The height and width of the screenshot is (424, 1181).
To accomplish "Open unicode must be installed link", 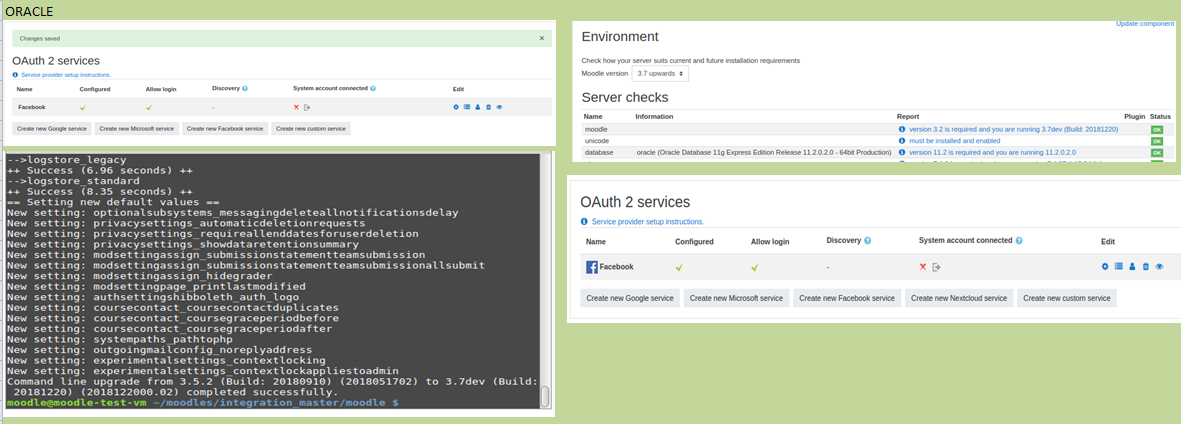I will pyautogui.click(x=954, y=141).
